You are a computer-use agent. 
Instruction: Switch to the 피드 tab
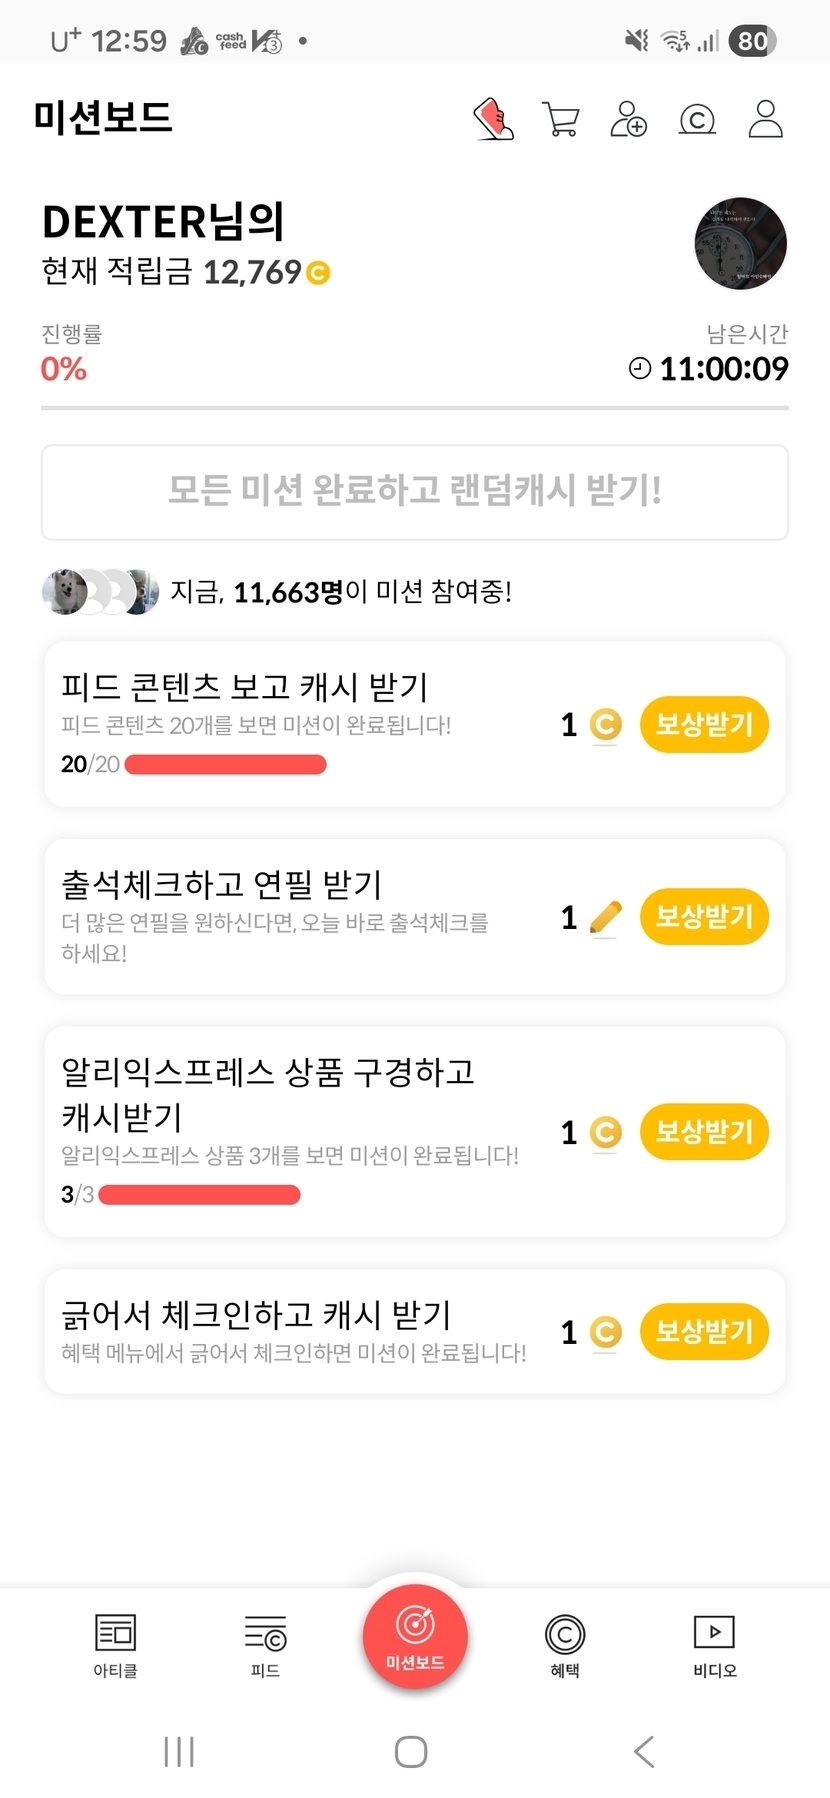(265, 1644)
